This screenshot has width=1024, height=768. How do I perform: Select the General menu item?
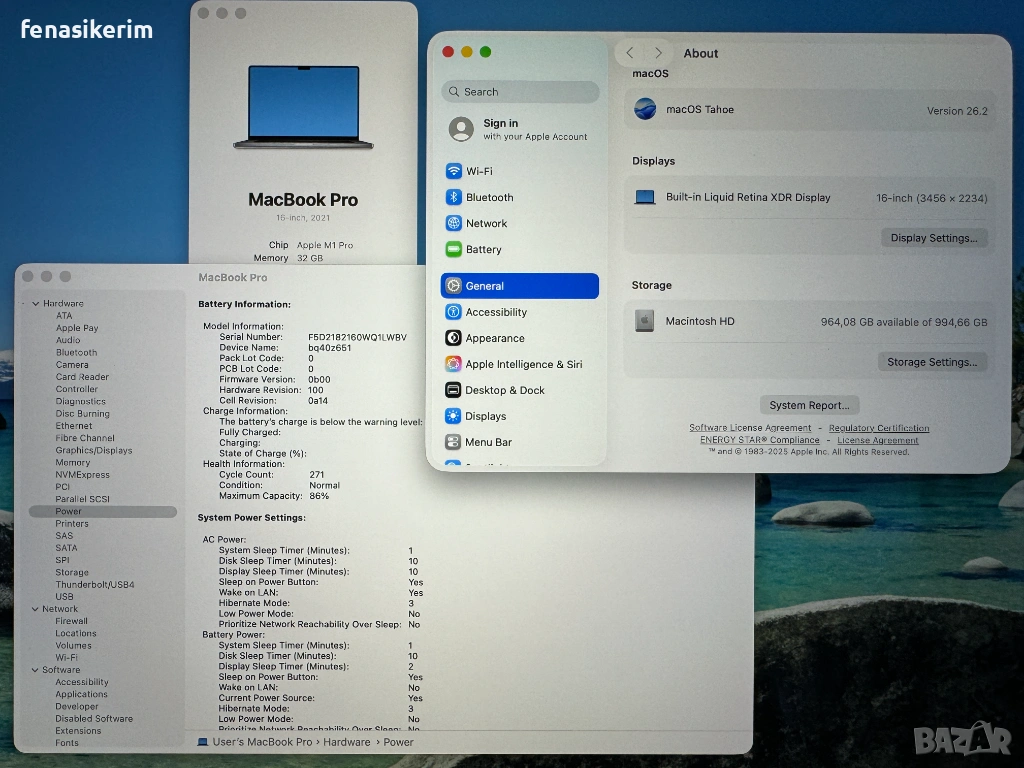(519, 286)
